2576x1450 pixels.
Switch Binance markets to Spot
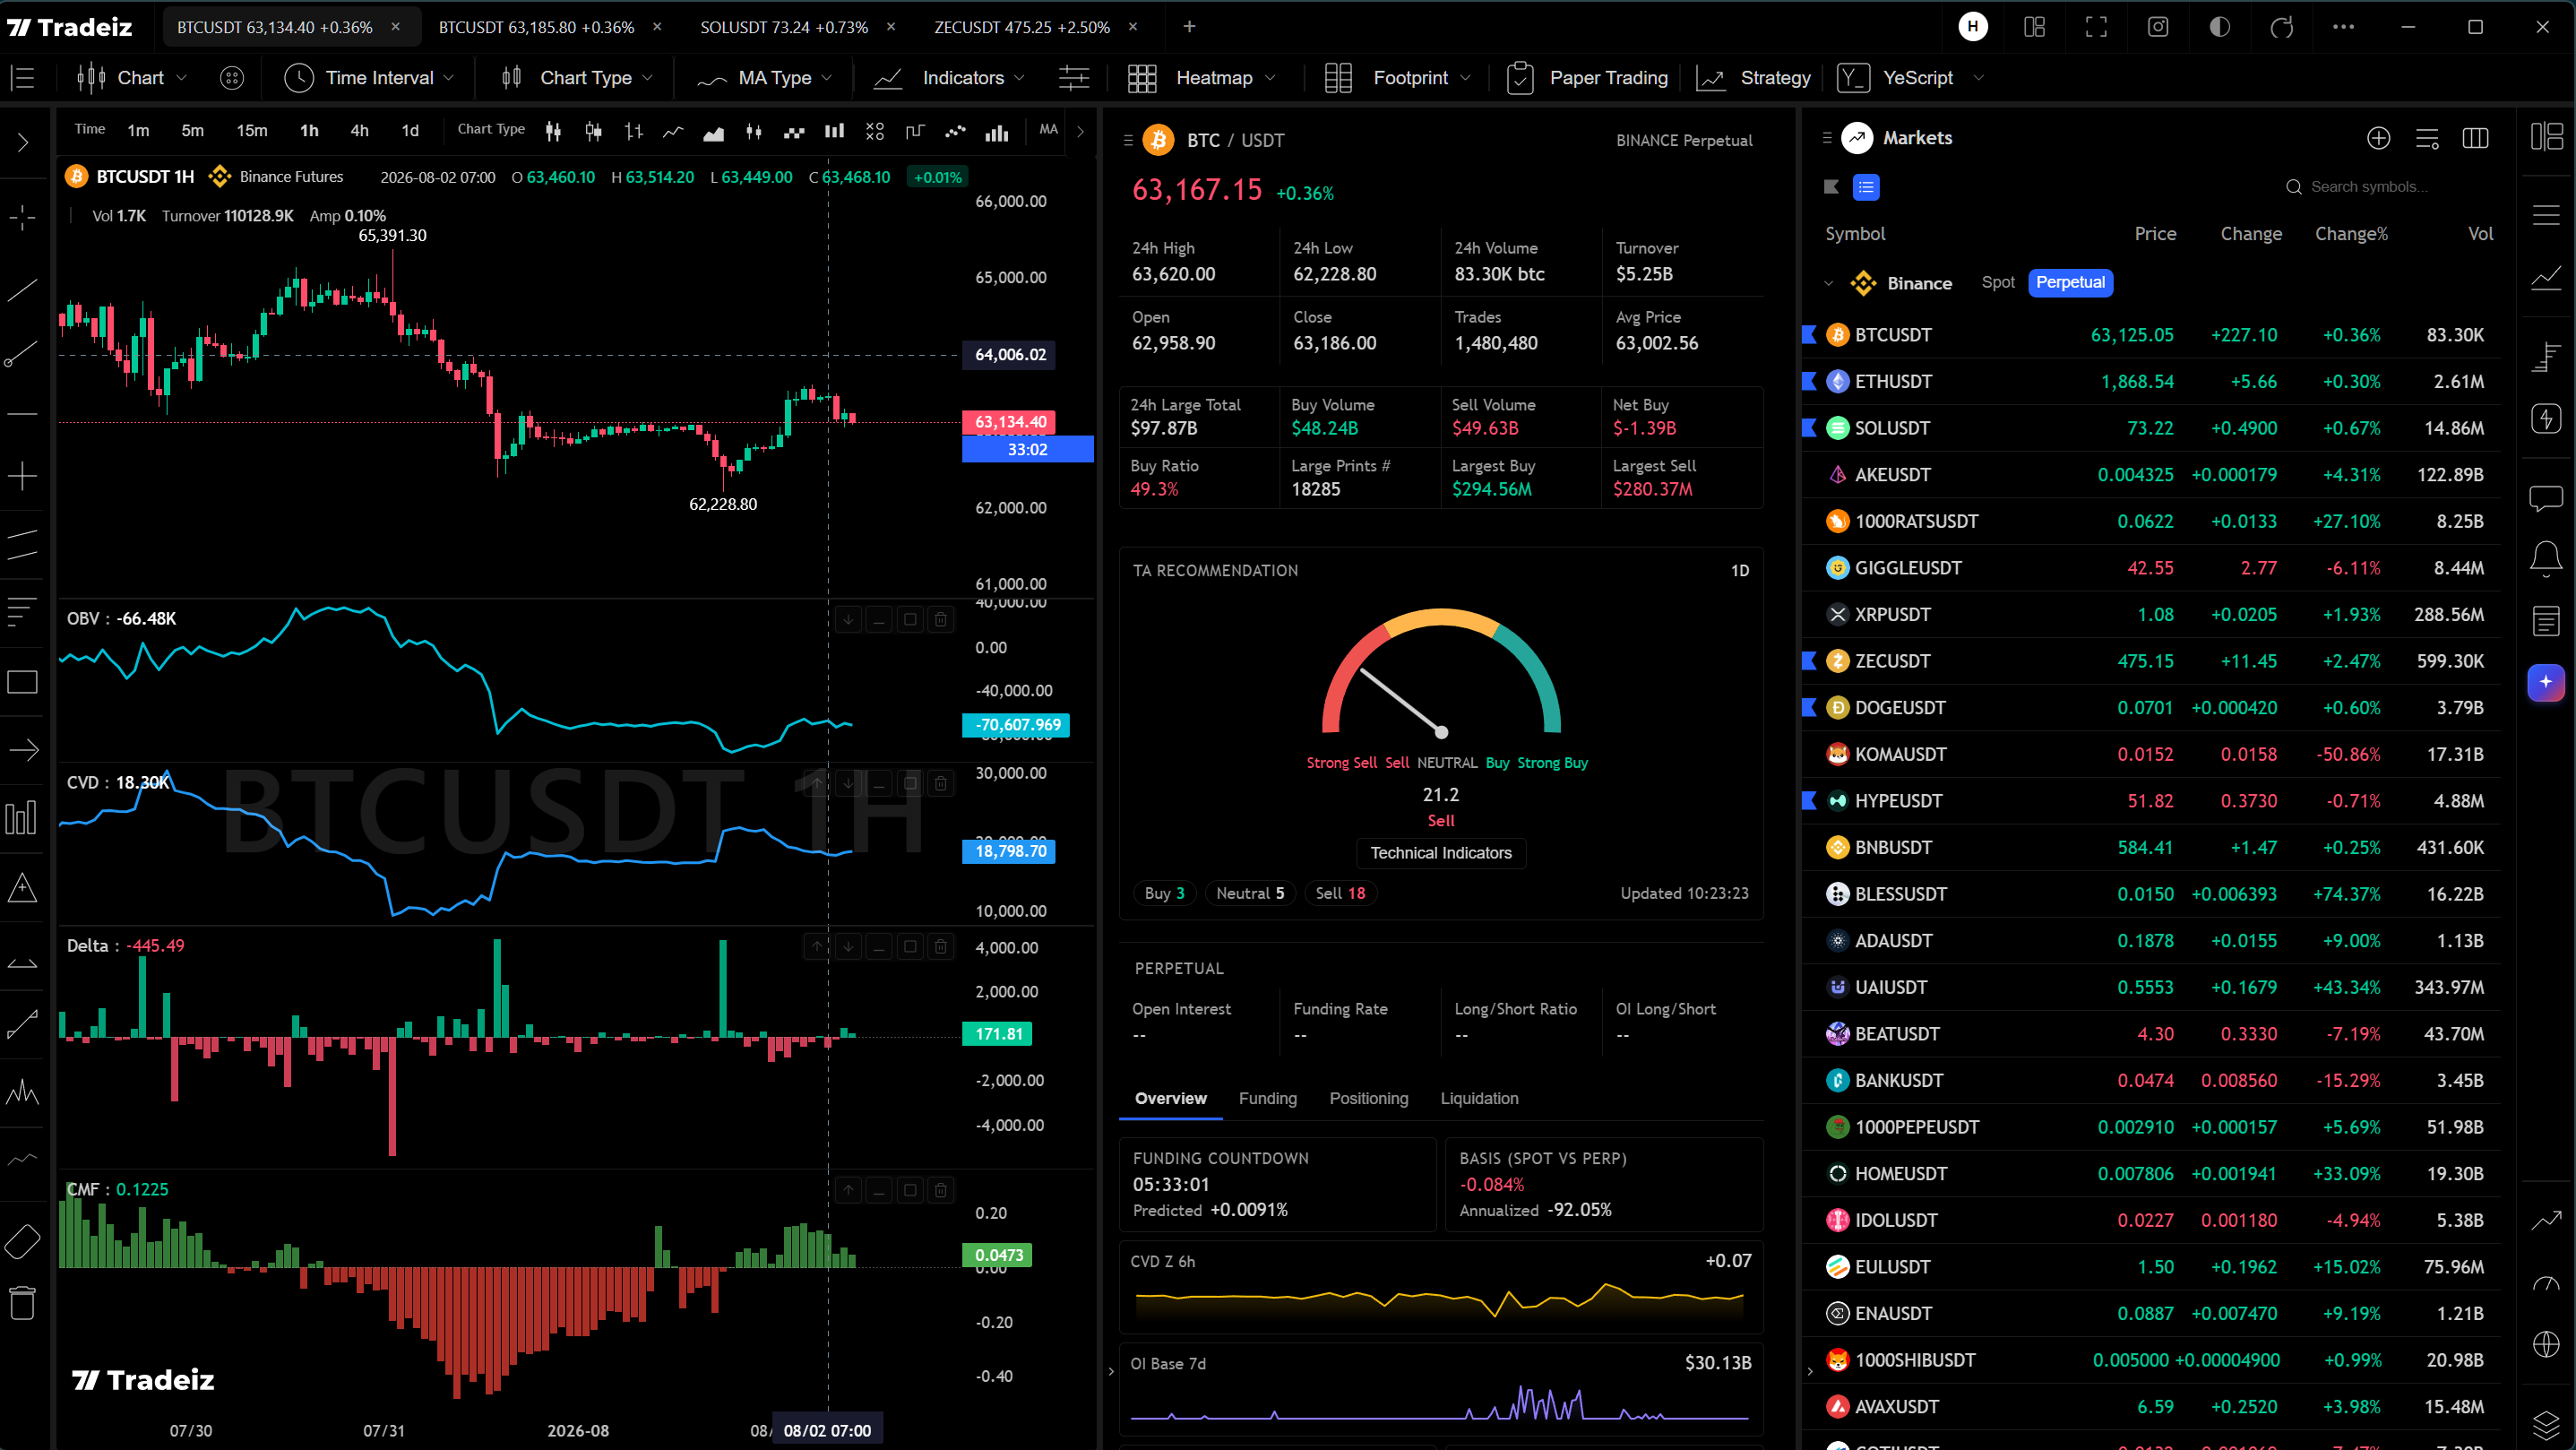point(1997,283)
